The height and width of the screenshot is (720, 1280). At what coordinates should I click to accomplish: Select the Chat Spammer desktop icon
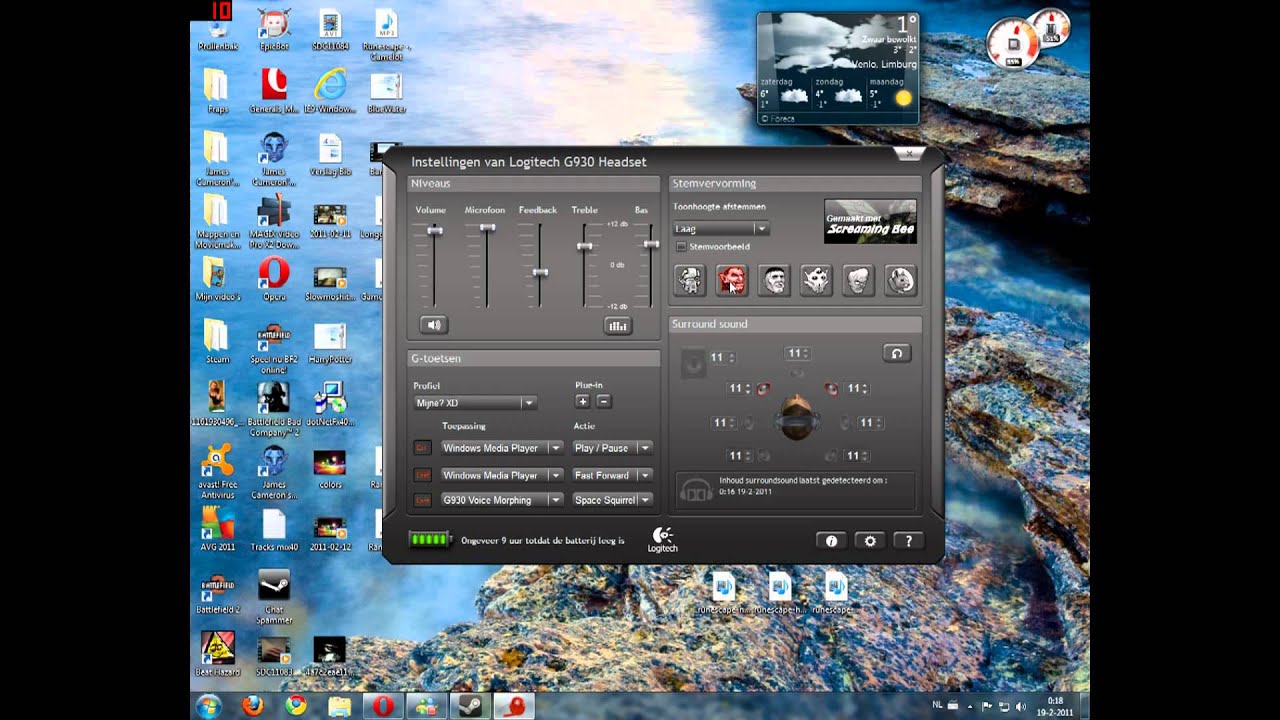[274, 597]
